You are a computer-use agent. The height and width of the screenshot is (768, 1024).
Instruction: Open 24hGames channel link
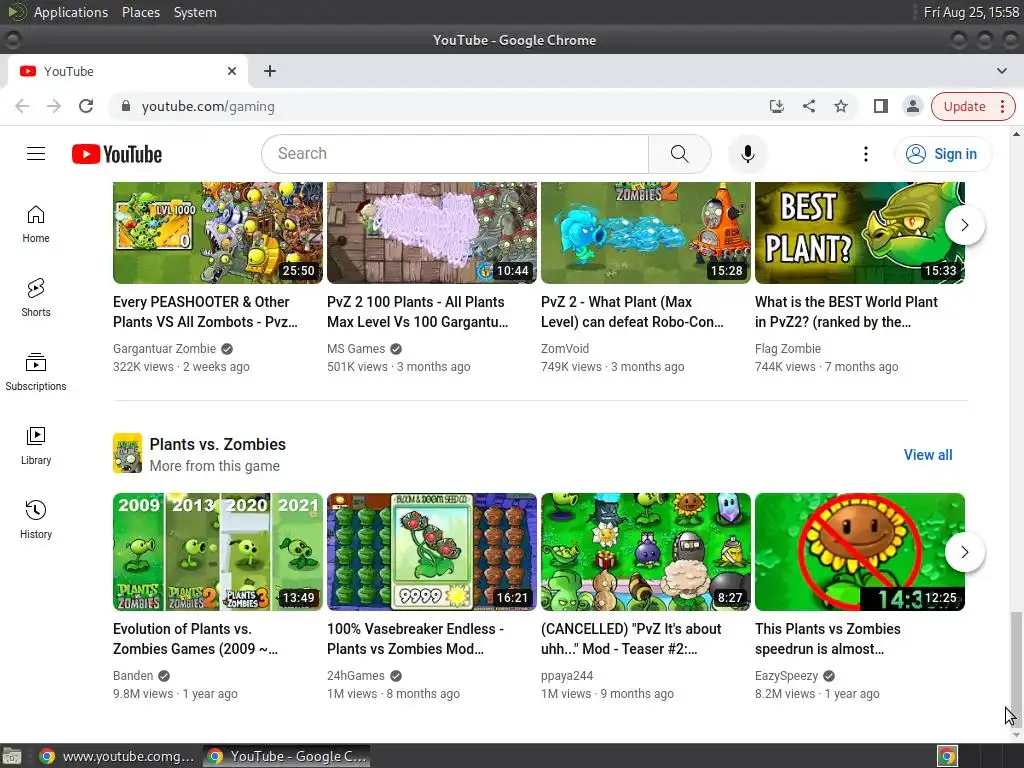(356, 676)
